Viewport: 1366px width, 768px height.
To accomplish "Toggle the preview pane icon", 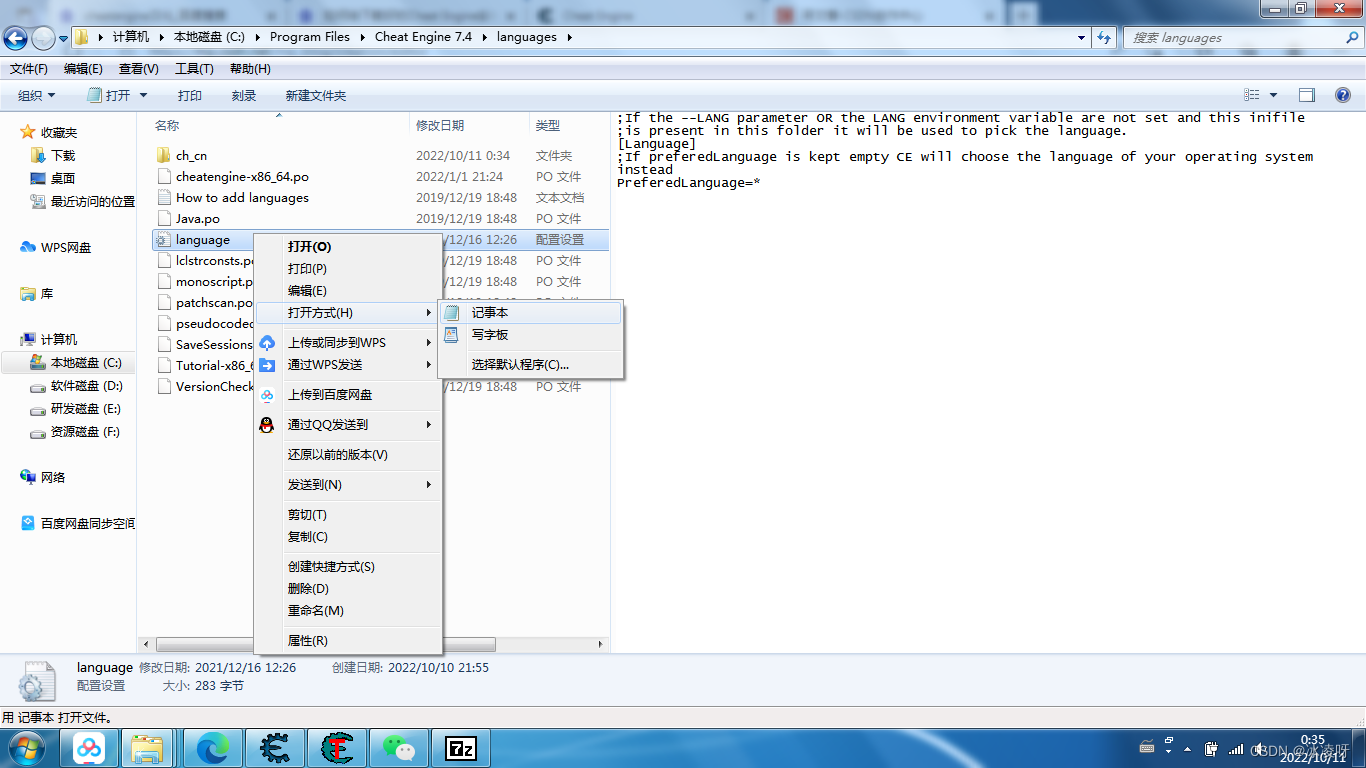I will point(1307,95).
